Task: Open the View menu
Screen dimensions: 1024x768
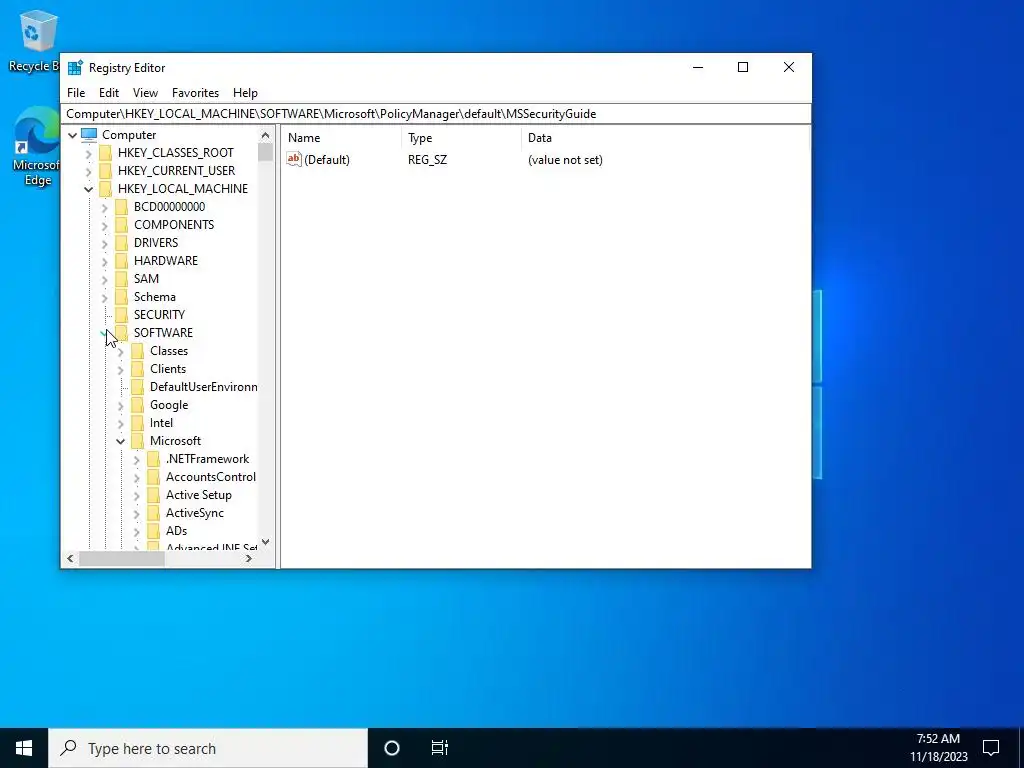Action: [145, 93]
